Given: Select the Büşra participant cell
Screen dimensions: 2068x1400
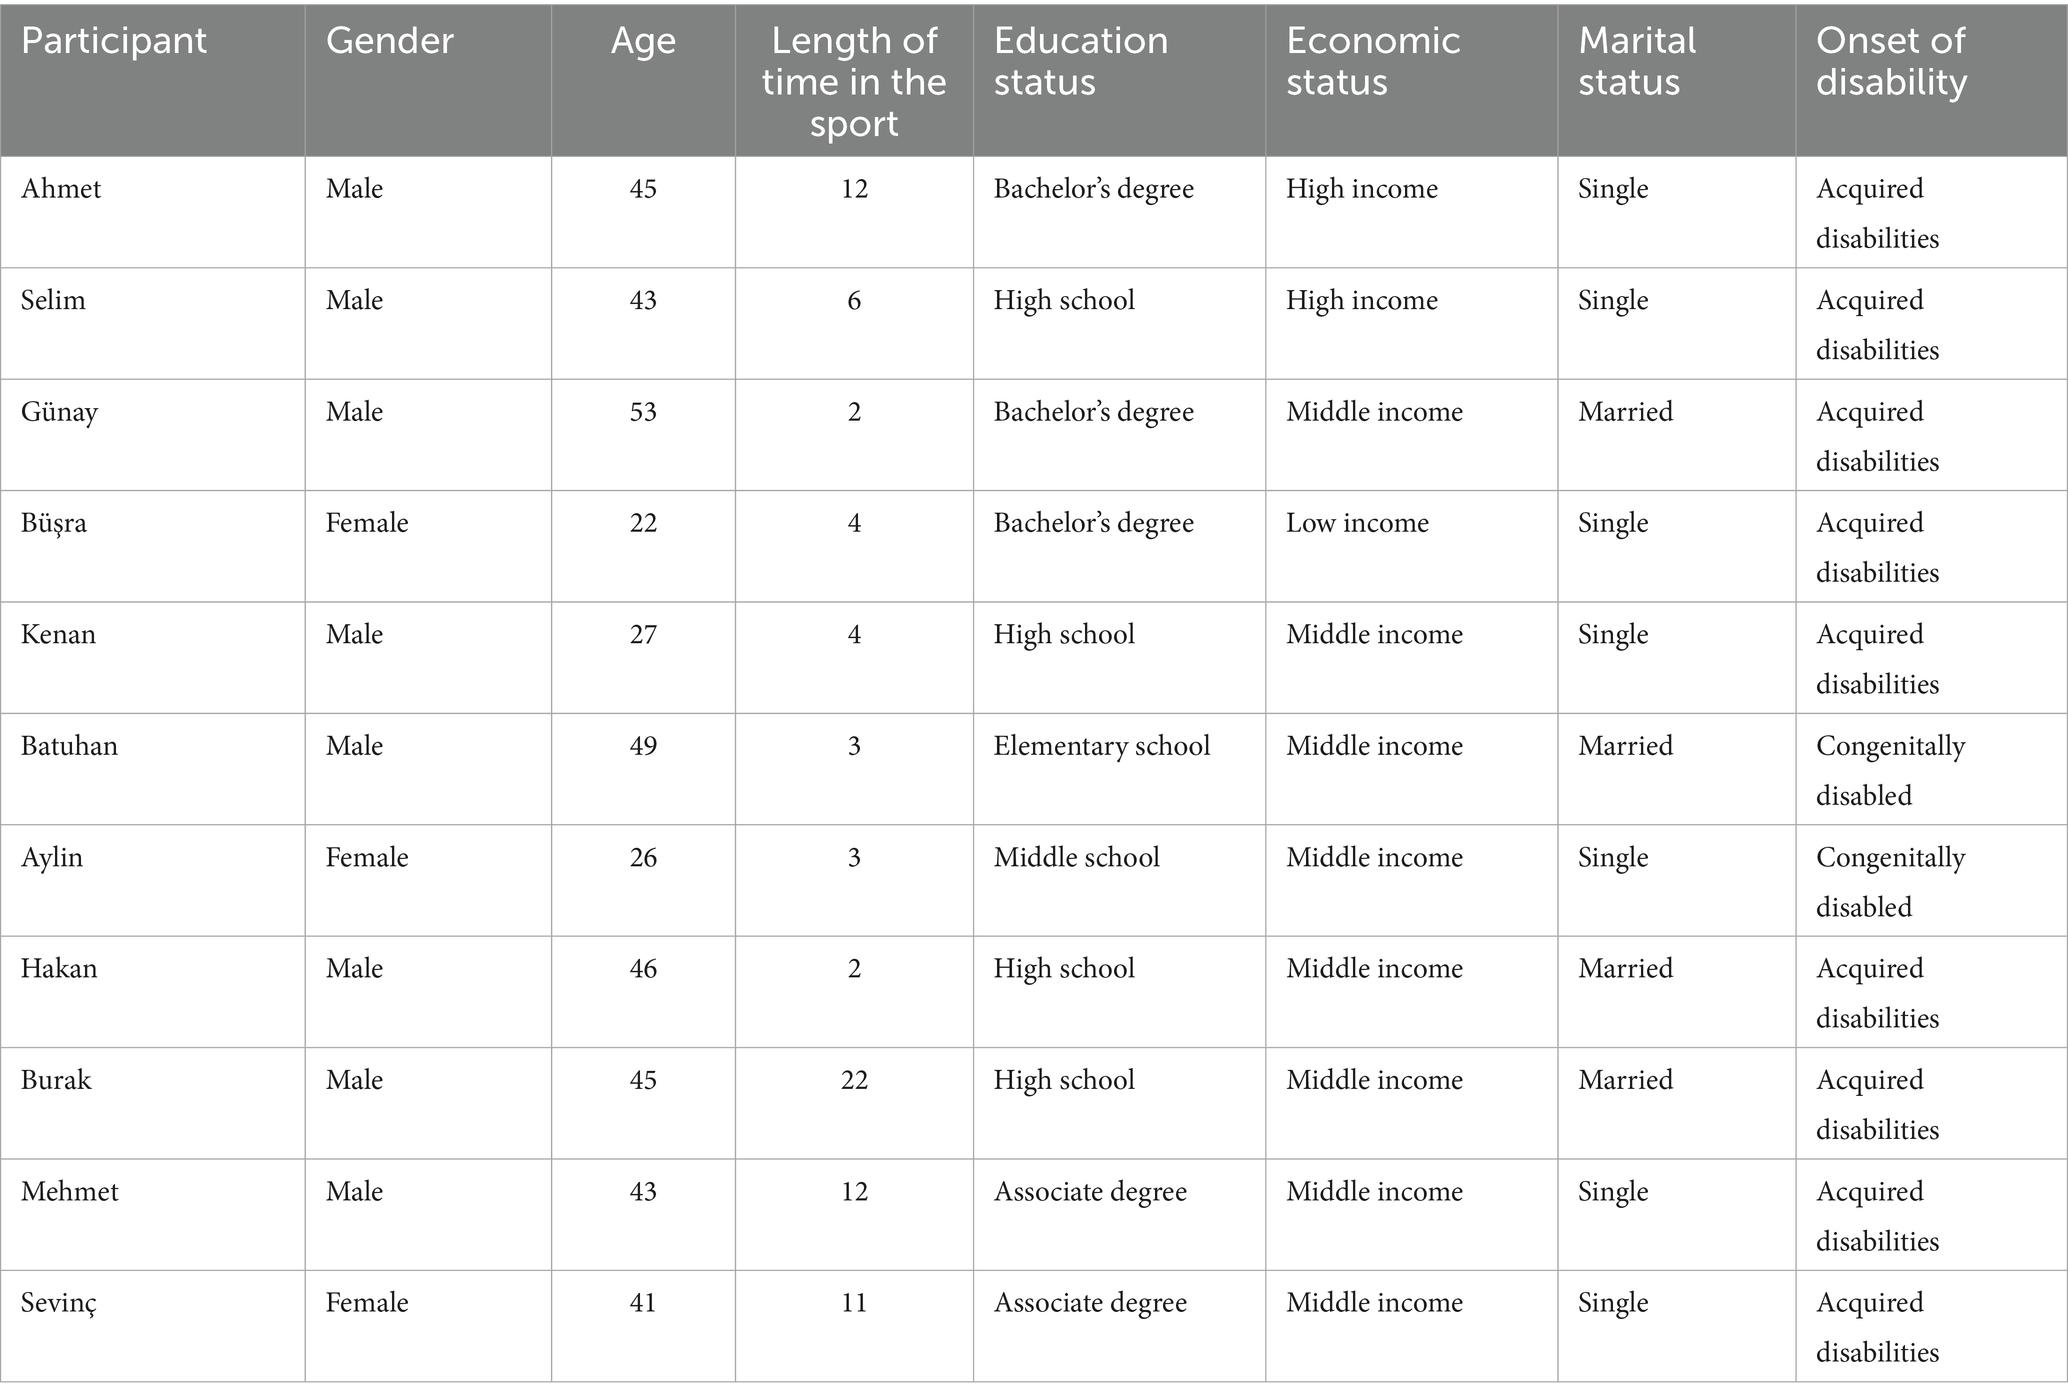Looking at the screenshot, I should 54,524.
